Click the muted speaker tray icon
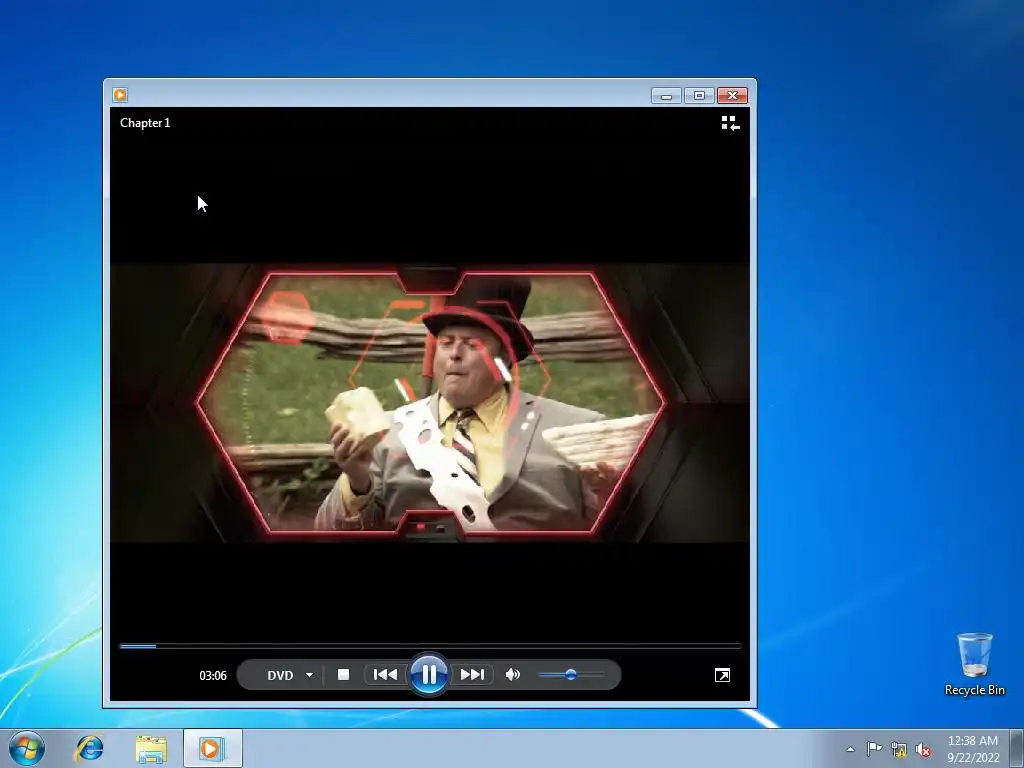This screenshot has width=1024, height=768. click(x=923, y=750)
